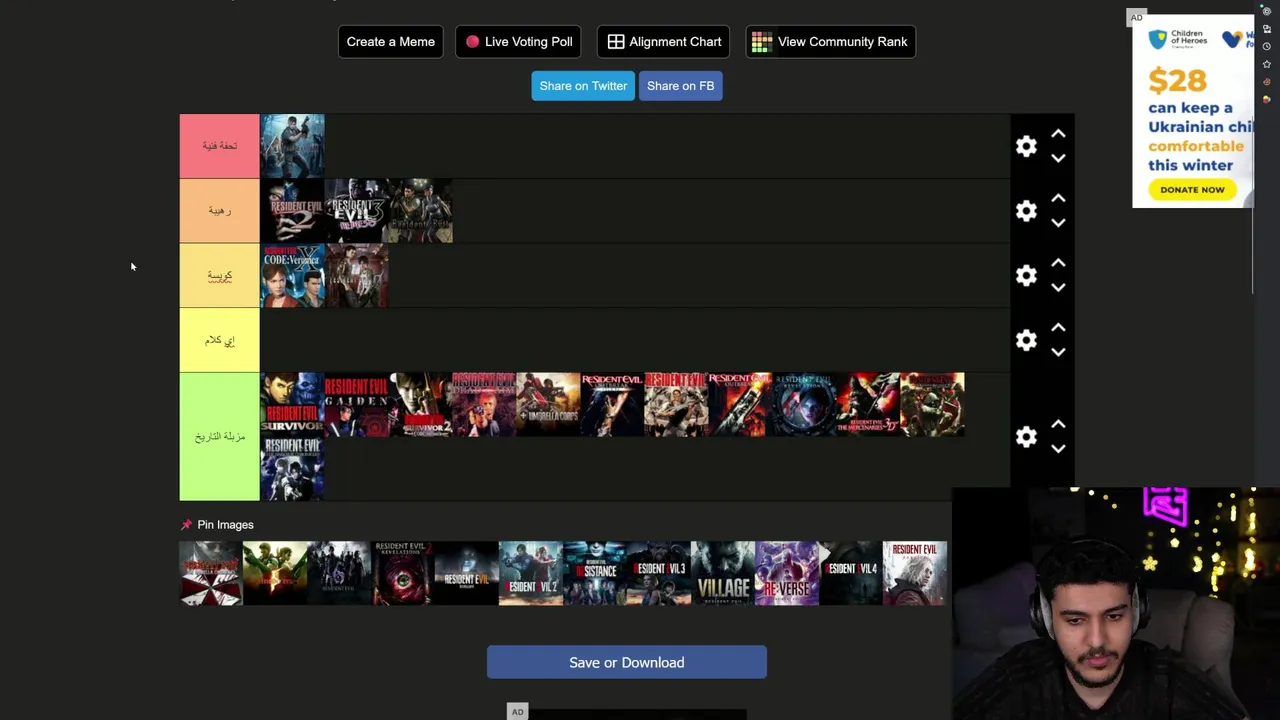Select the Umbrella Corps cover
Viewport: 1280px width, 720px height.
pos(548,405)
